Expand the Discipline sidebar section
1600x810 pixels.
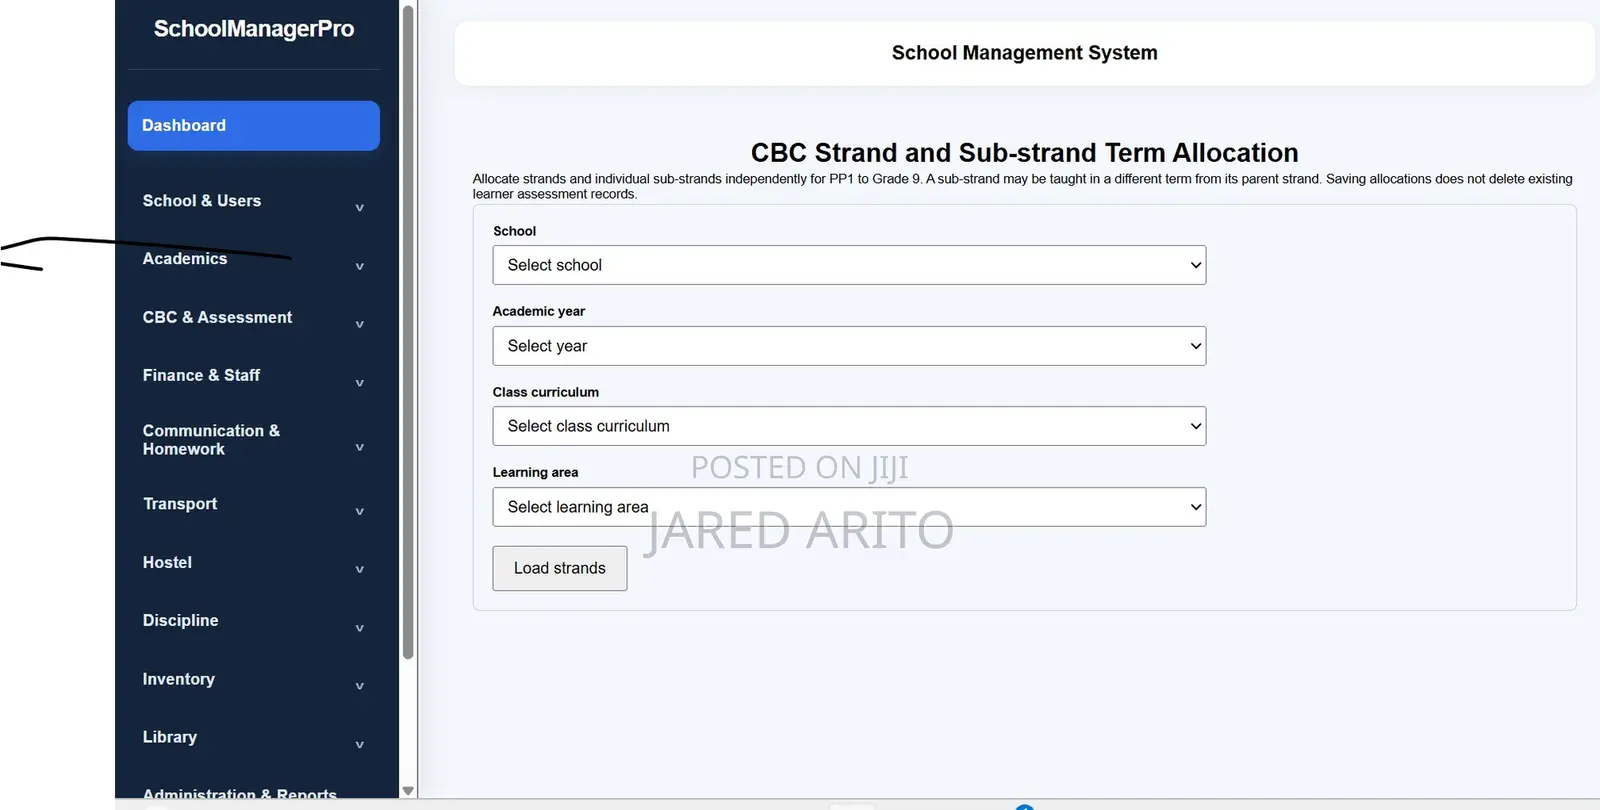(x=253, y=620)
